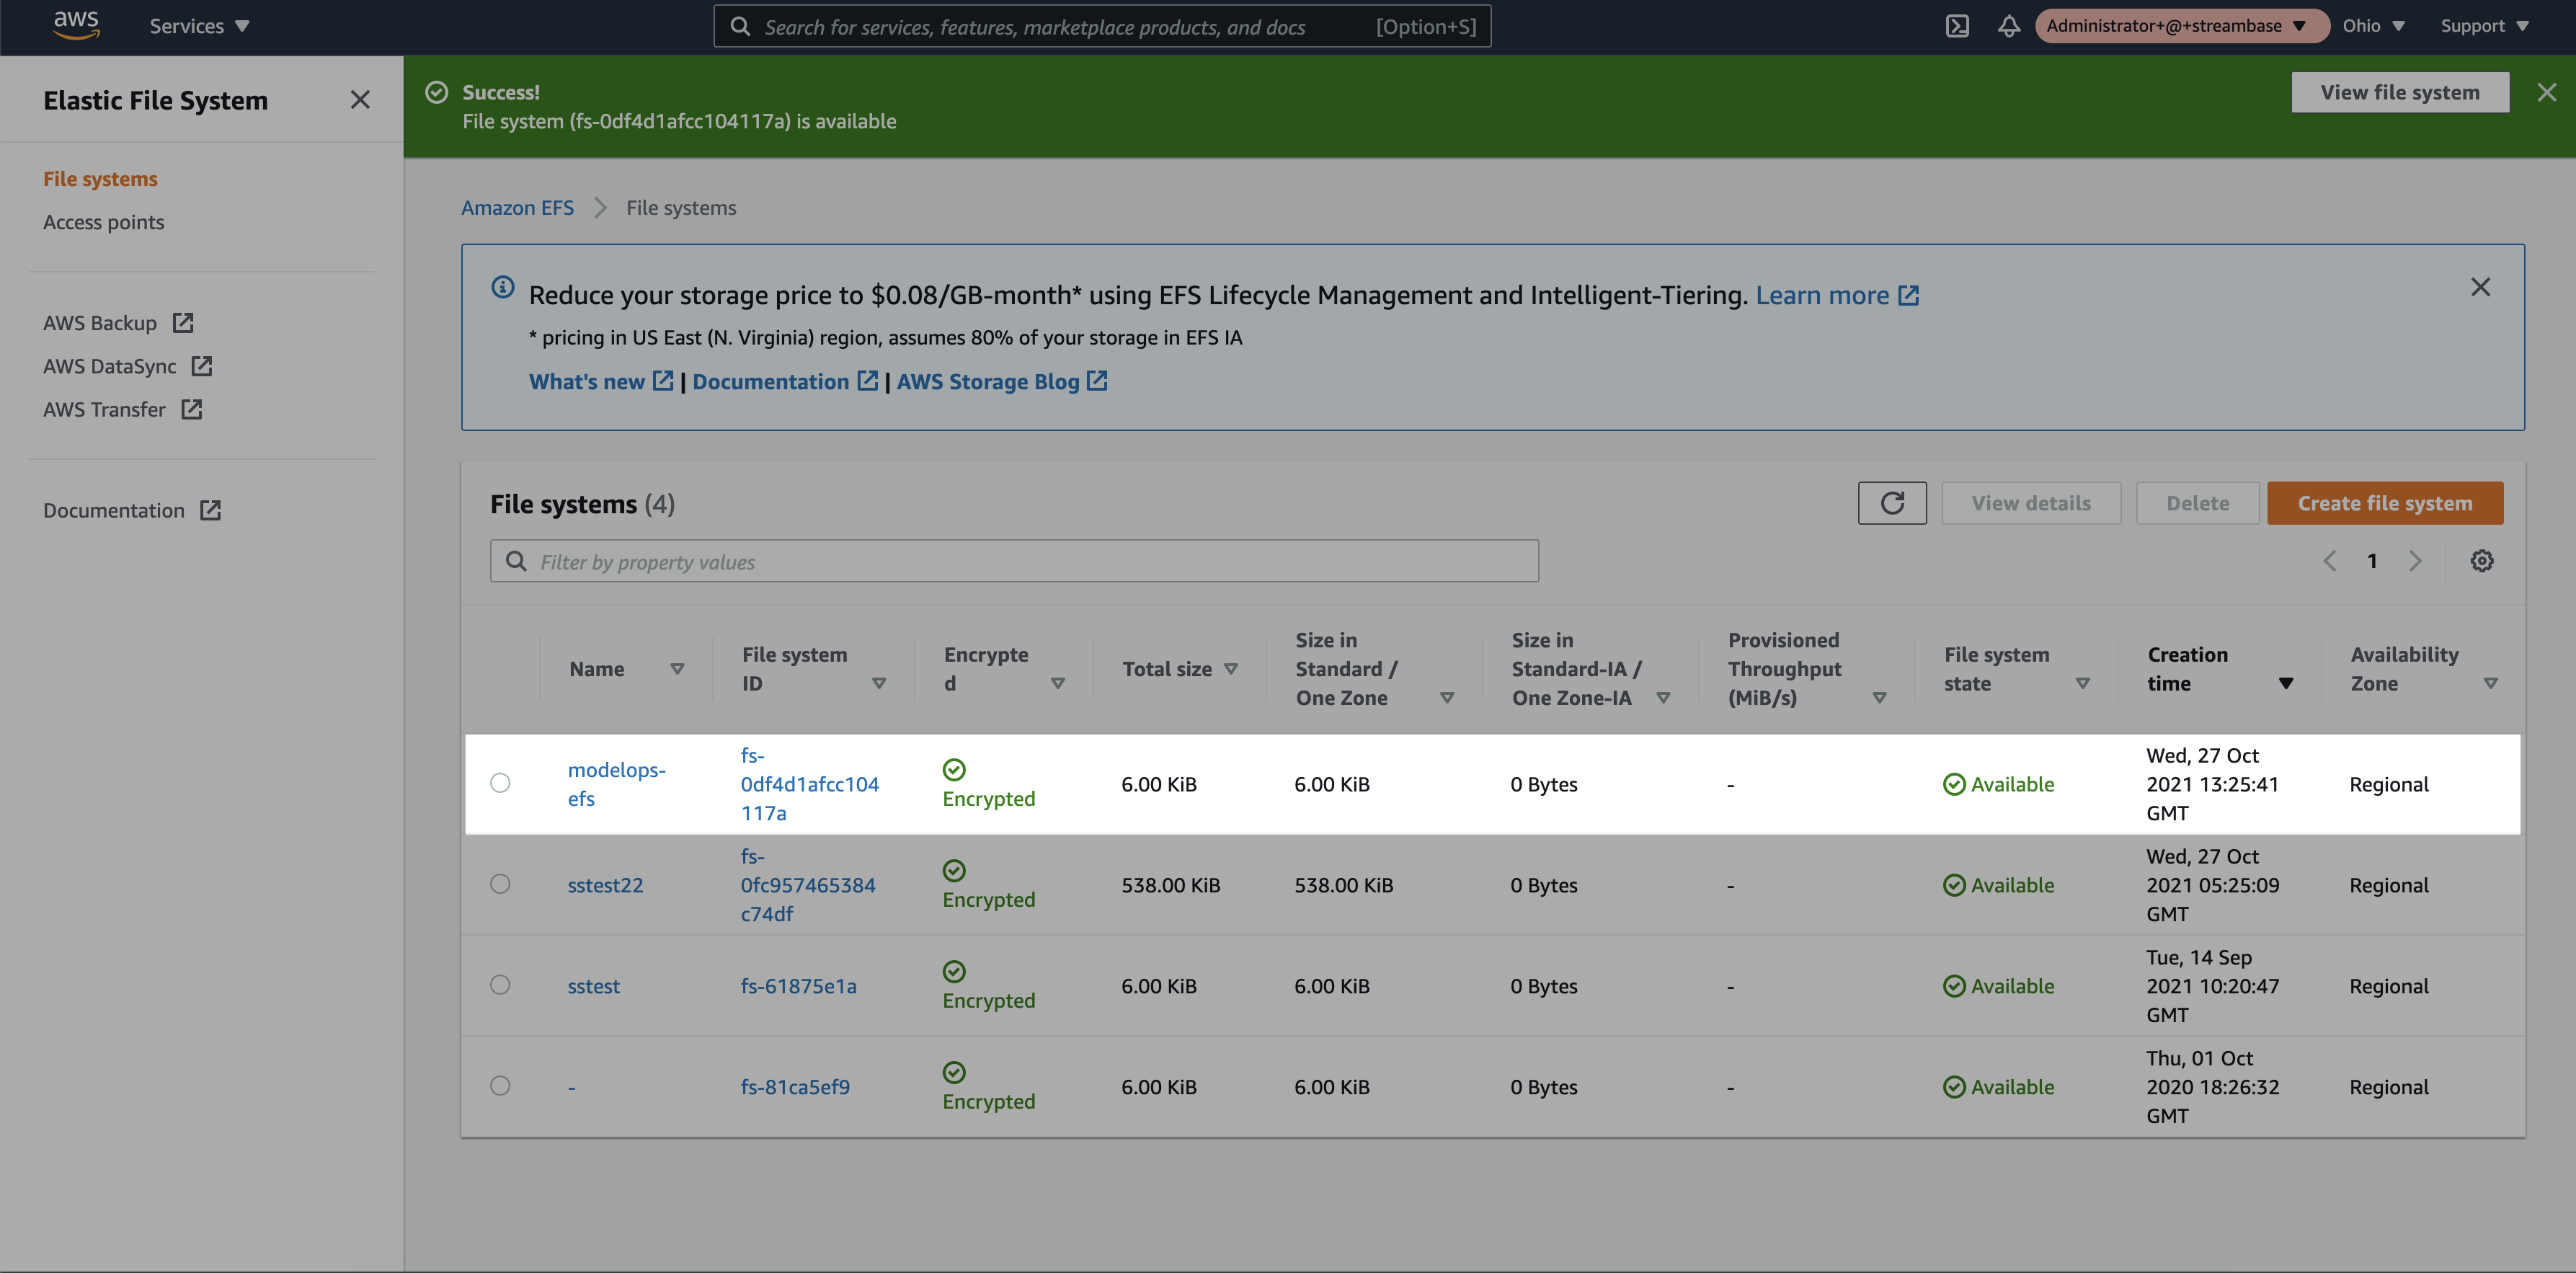Click AWS Backup external link icon

coord(183,323)
